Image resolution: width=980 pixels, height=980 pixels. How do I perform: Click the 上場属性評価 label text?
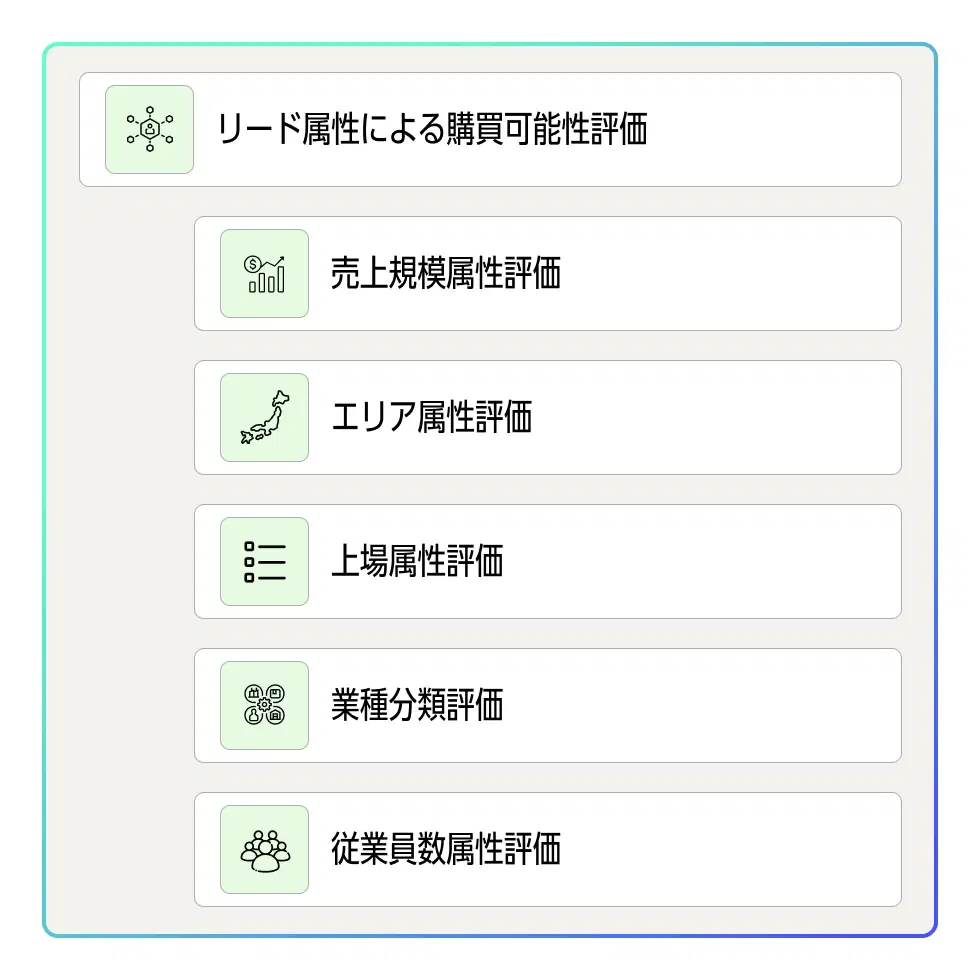pos(417,562)
